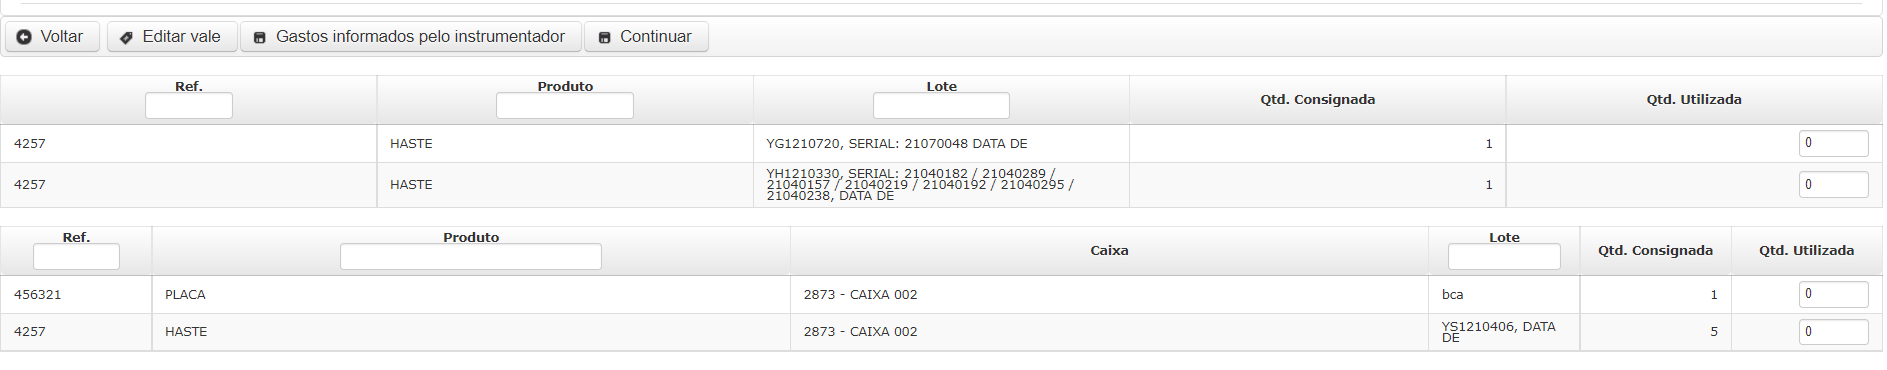Screen dimensions: 1887x370
Task: Focus the Lote filter in first table
Action: tap(941, 106)
